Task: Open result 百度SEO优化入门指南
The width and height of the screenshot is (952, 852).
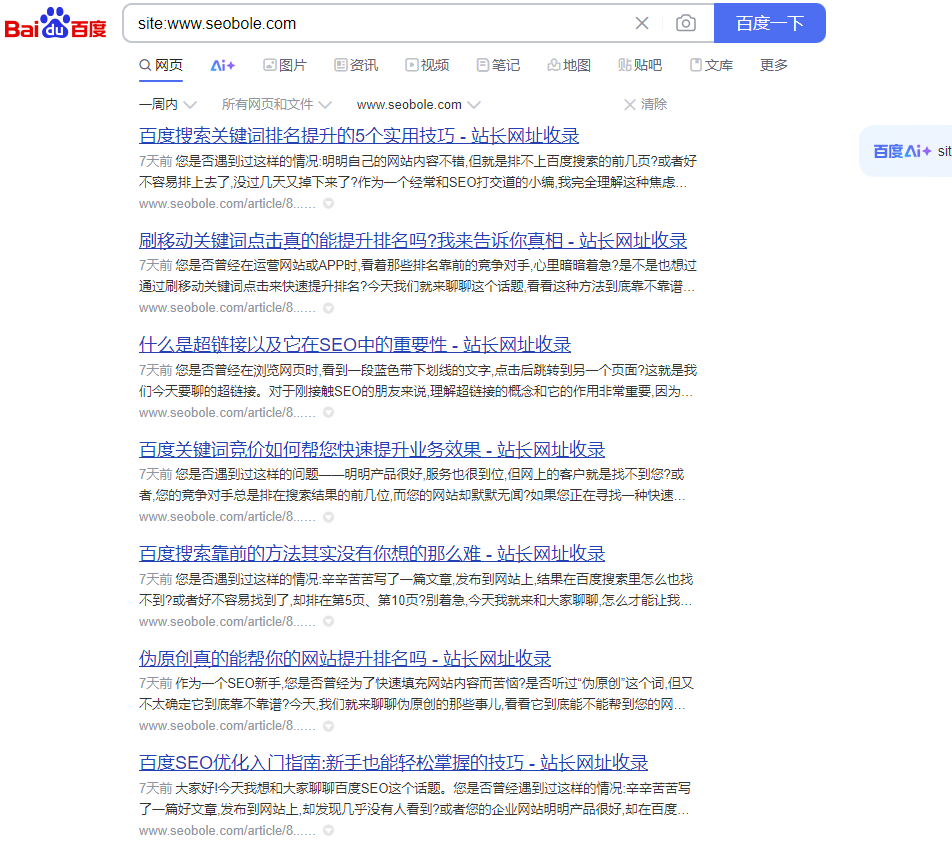Action: [x=393, y=763]
